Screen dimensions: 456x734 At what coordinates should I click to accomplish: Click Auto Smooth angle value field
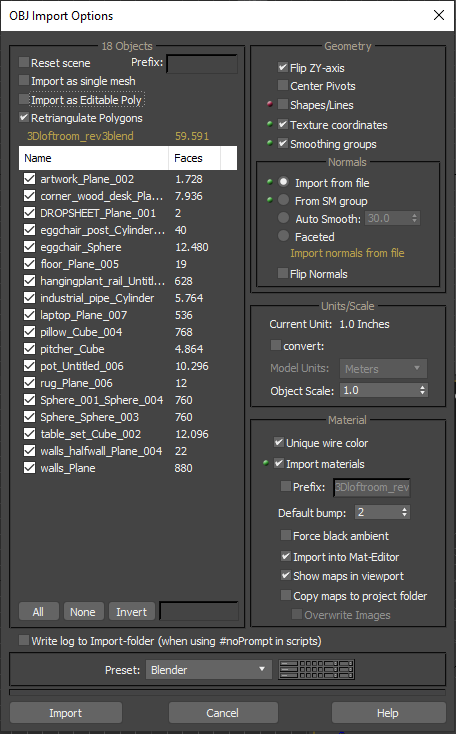(x=388, y=218)
